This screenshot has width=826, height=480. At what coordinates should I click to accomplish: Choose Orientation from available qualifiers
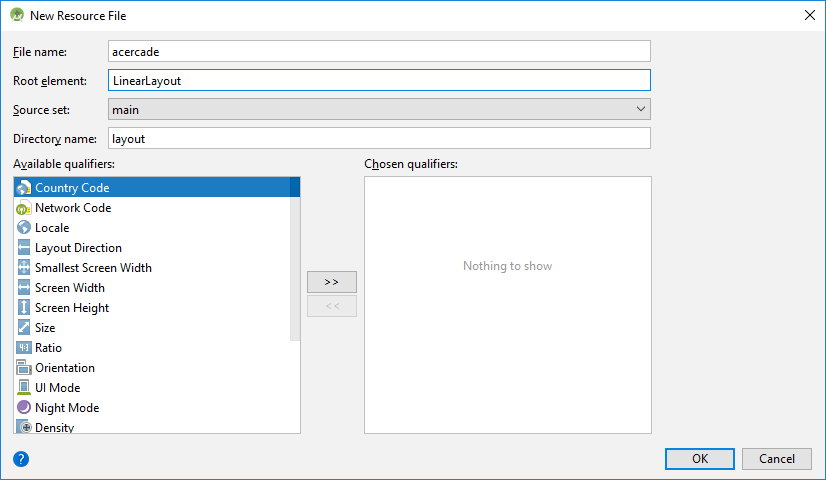point(65,368)
